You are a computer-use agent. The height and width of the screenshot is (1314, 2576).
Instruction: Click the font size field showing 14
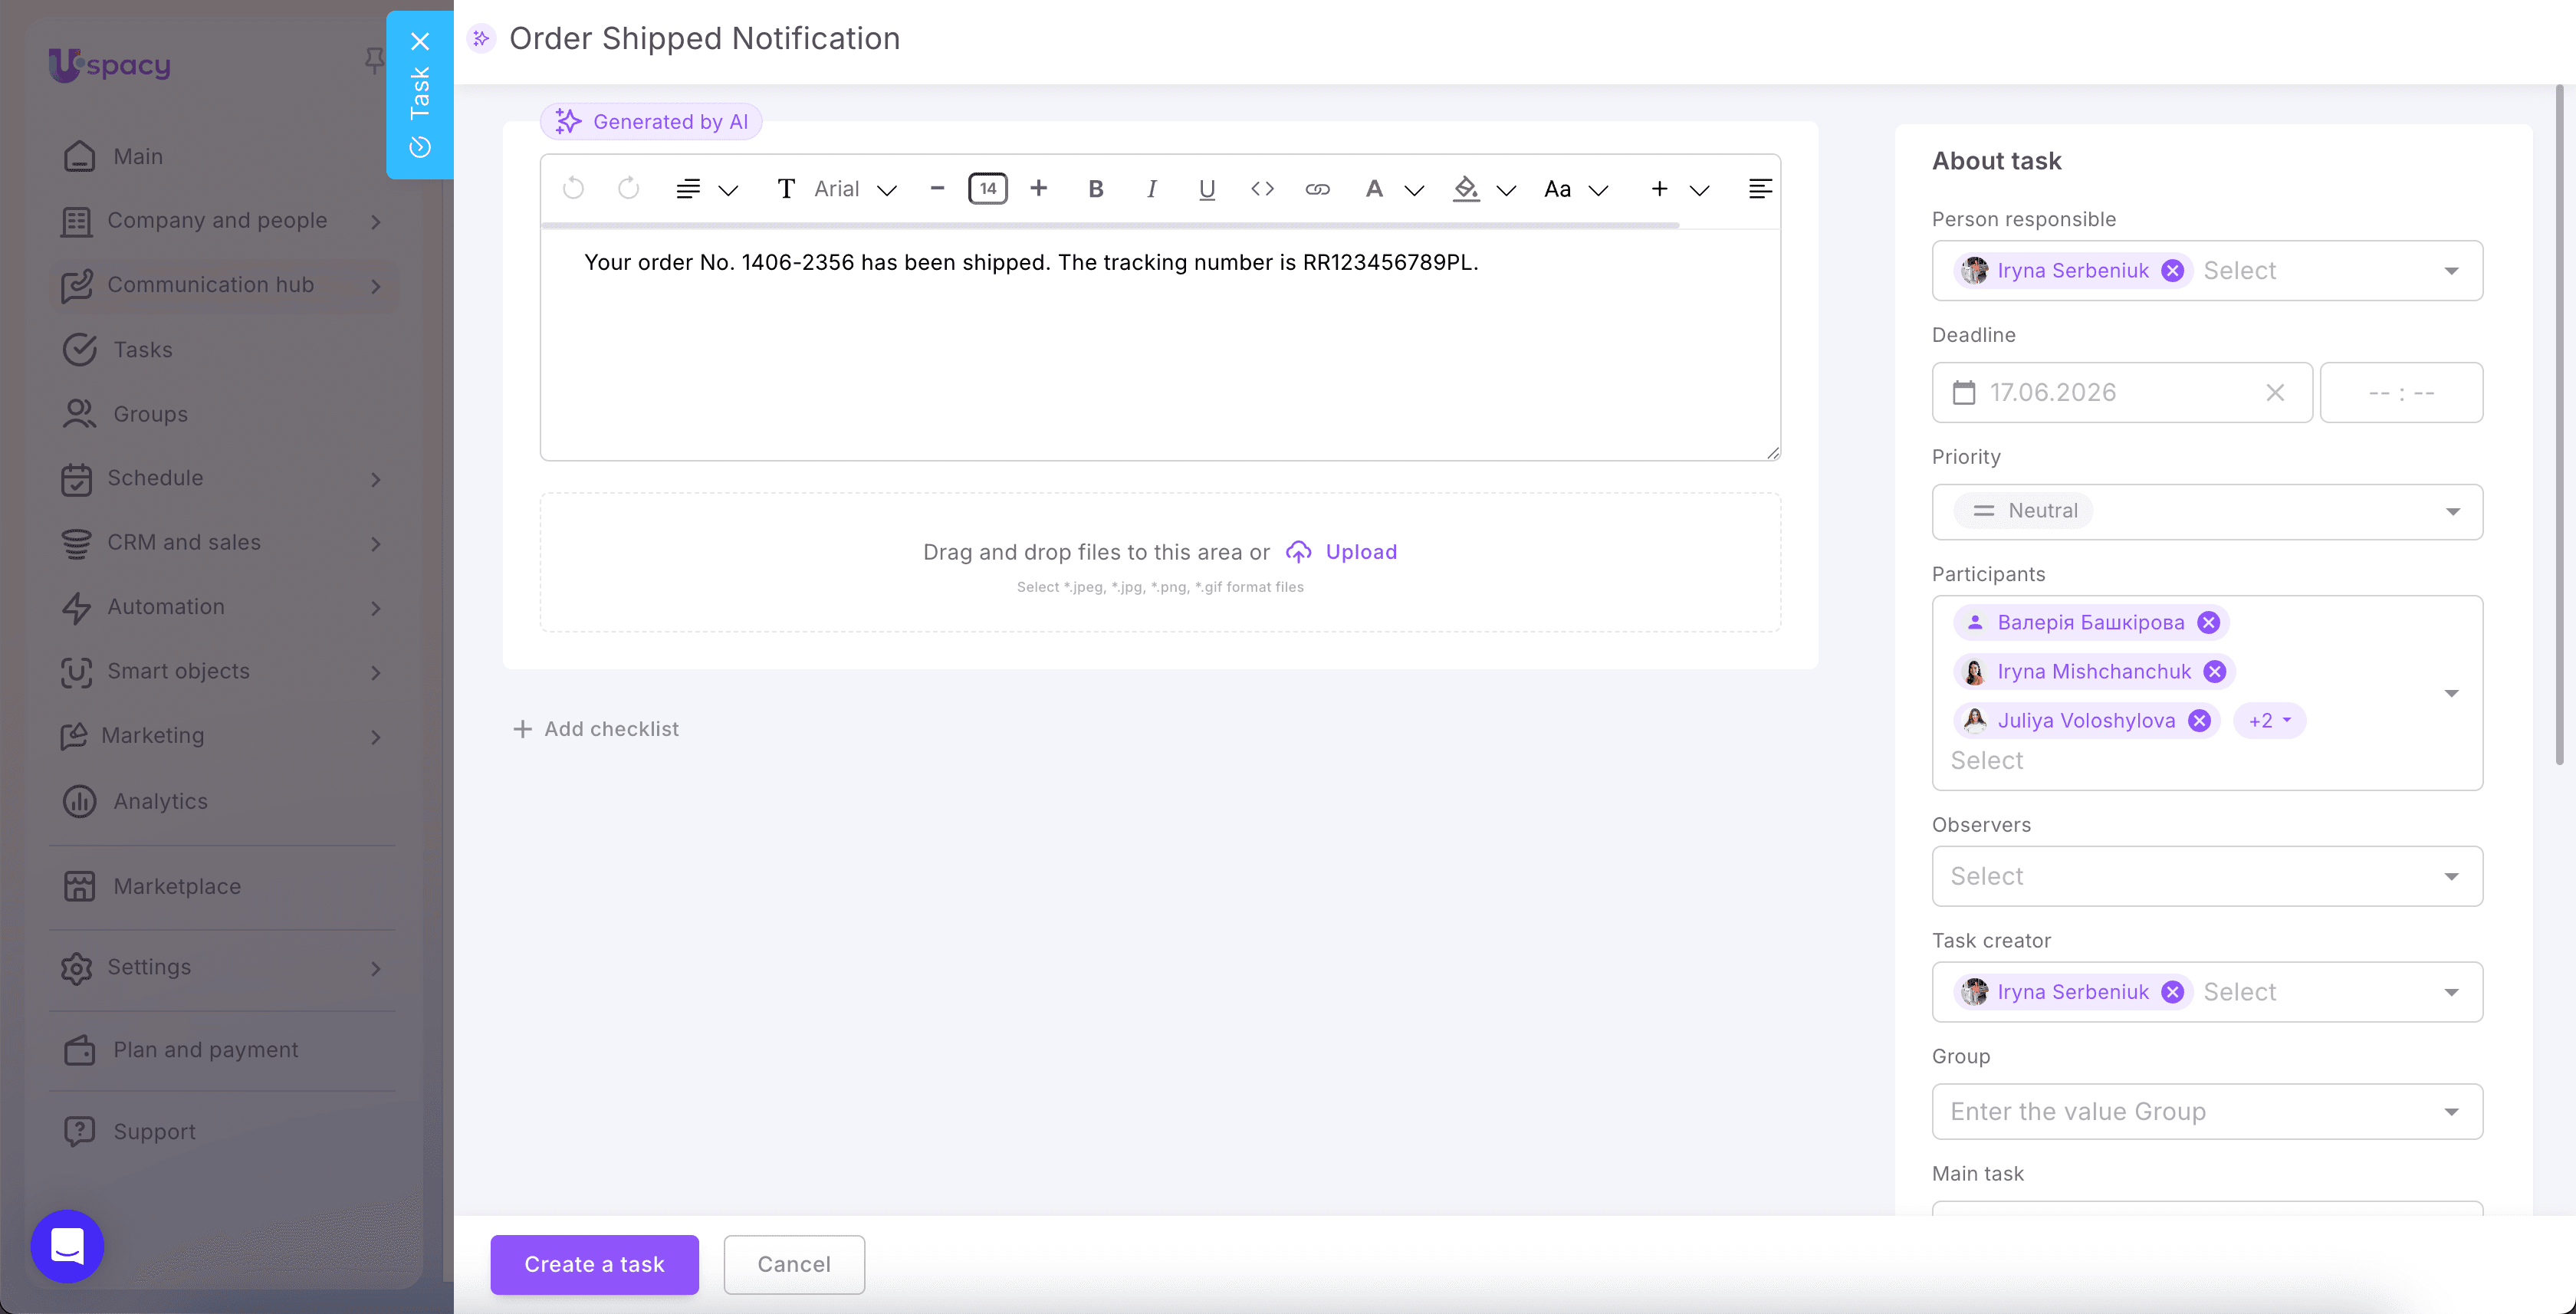pyautogui.click(x=987, y=188)
